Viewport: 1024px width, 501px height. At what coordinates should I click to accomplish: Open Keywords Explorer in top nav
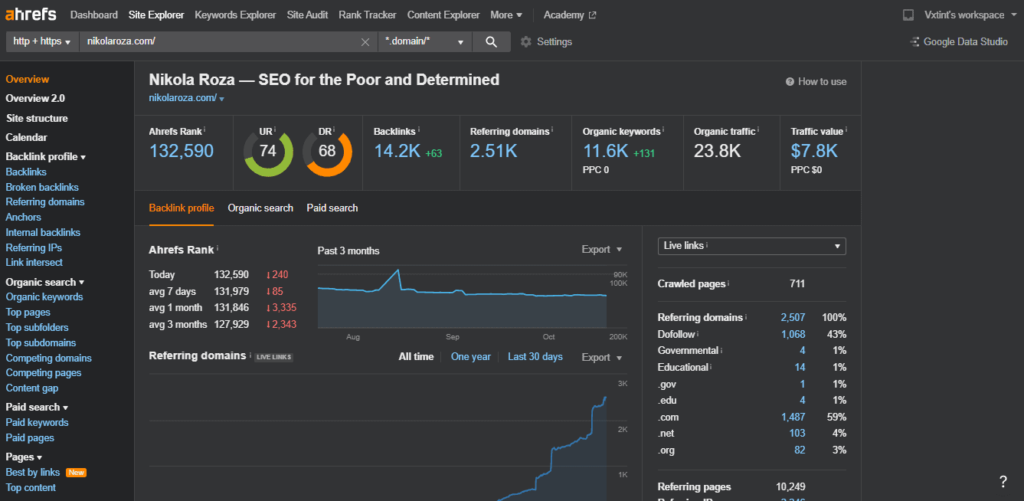[235, 14]
